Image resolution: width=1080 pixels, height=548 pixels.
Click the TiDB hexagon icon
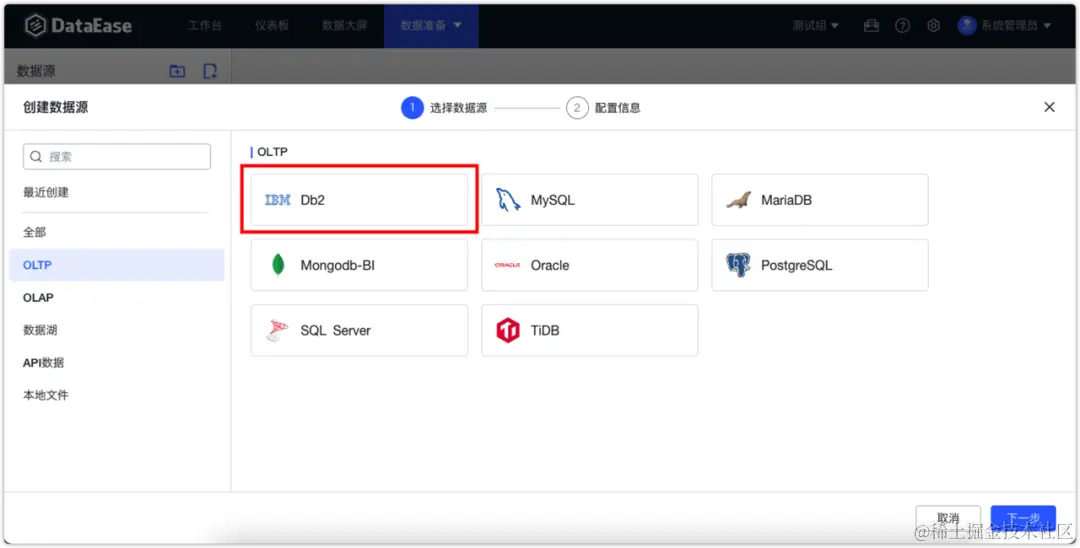508,330
